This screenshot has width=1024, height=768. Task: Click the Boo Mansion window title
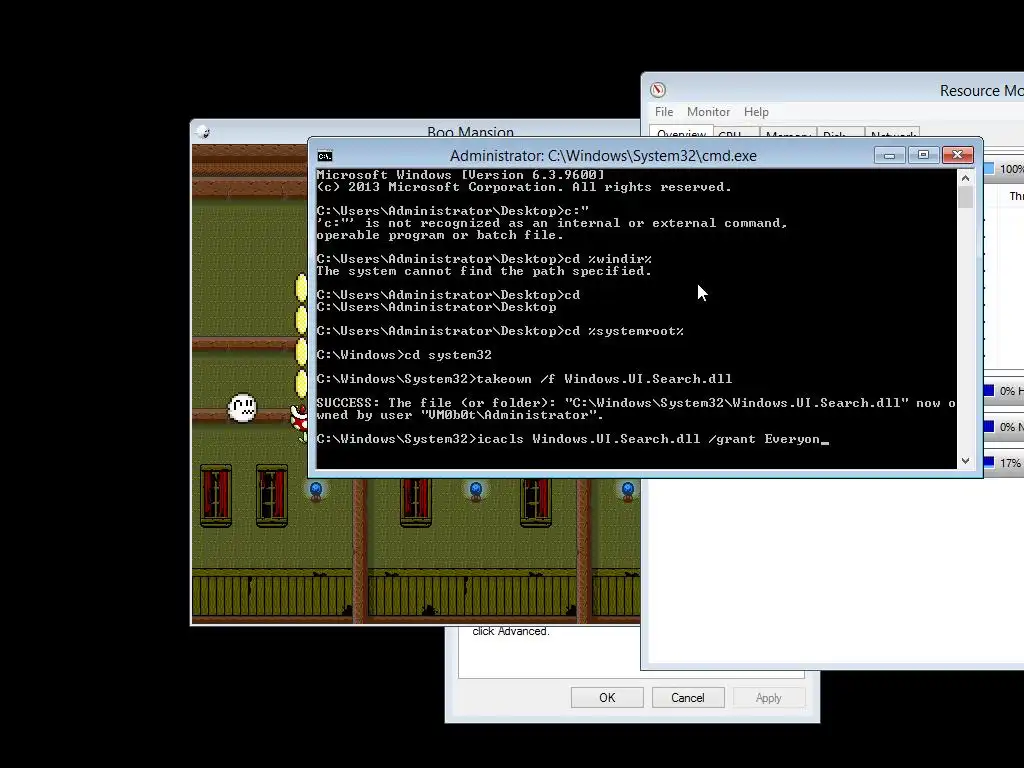[x=470, y=132]
